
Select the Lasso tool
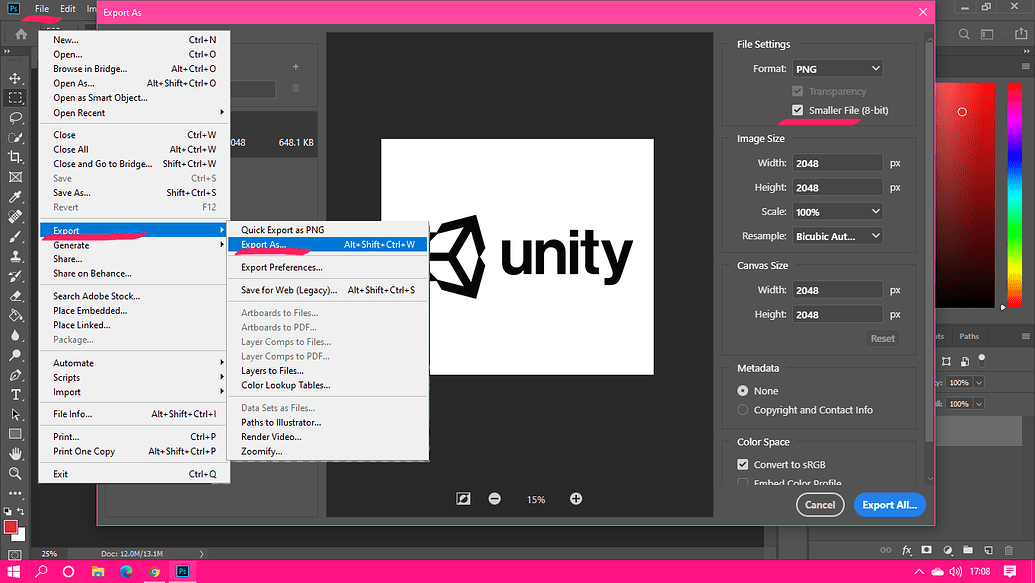pos(14,118)
